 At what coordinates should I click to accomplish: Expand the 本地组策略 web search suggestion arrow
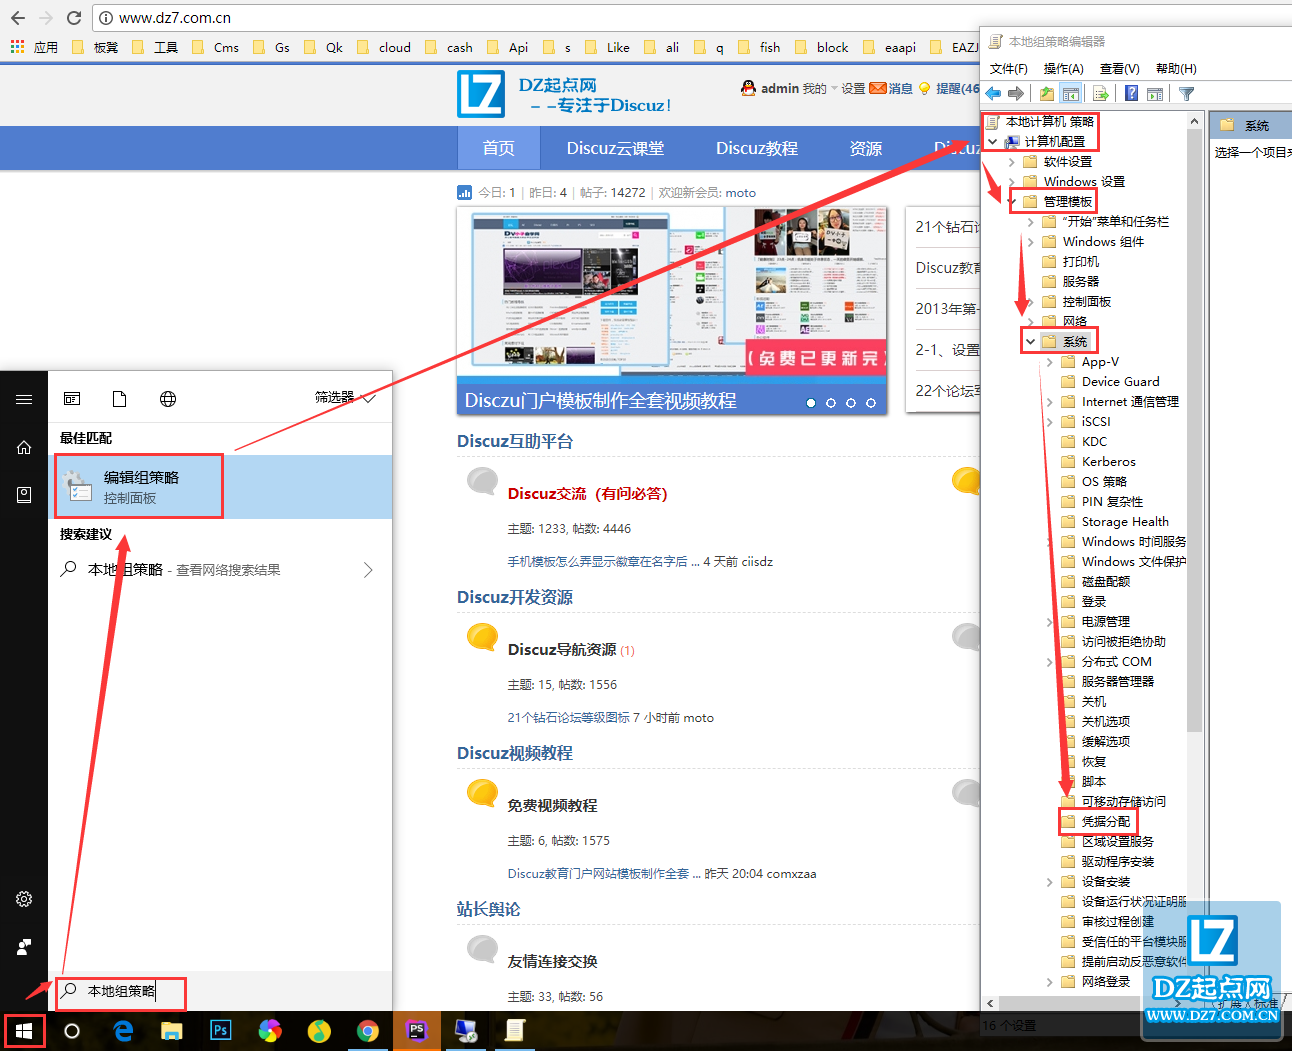(x=368, y=570)
